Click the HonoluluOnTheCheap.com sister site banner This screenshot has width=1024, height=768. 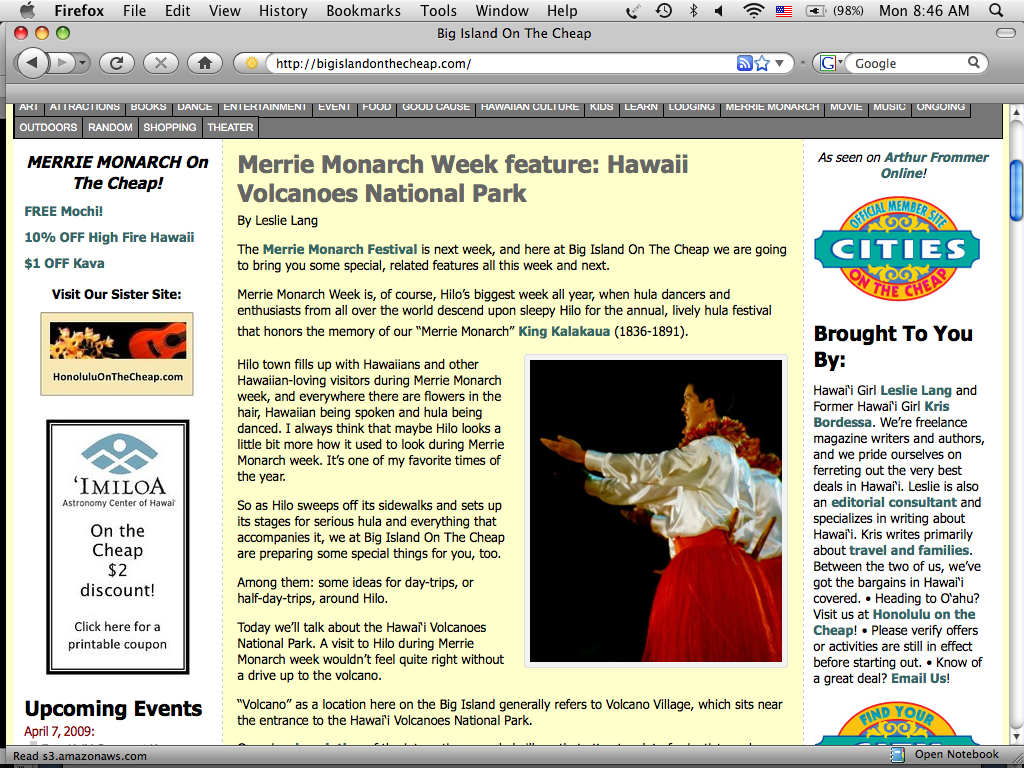point(117,353)
